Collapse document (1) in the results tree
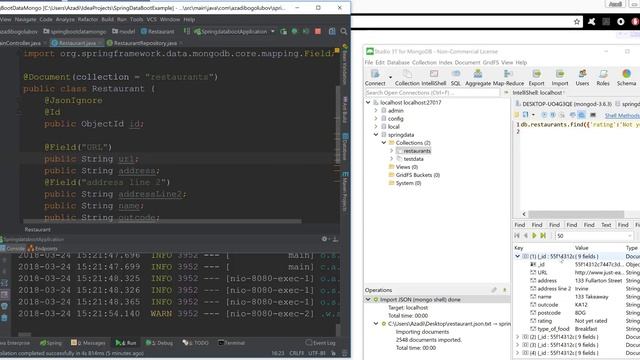The width and height of the screenshot is (640, 360). coord(518,256)
